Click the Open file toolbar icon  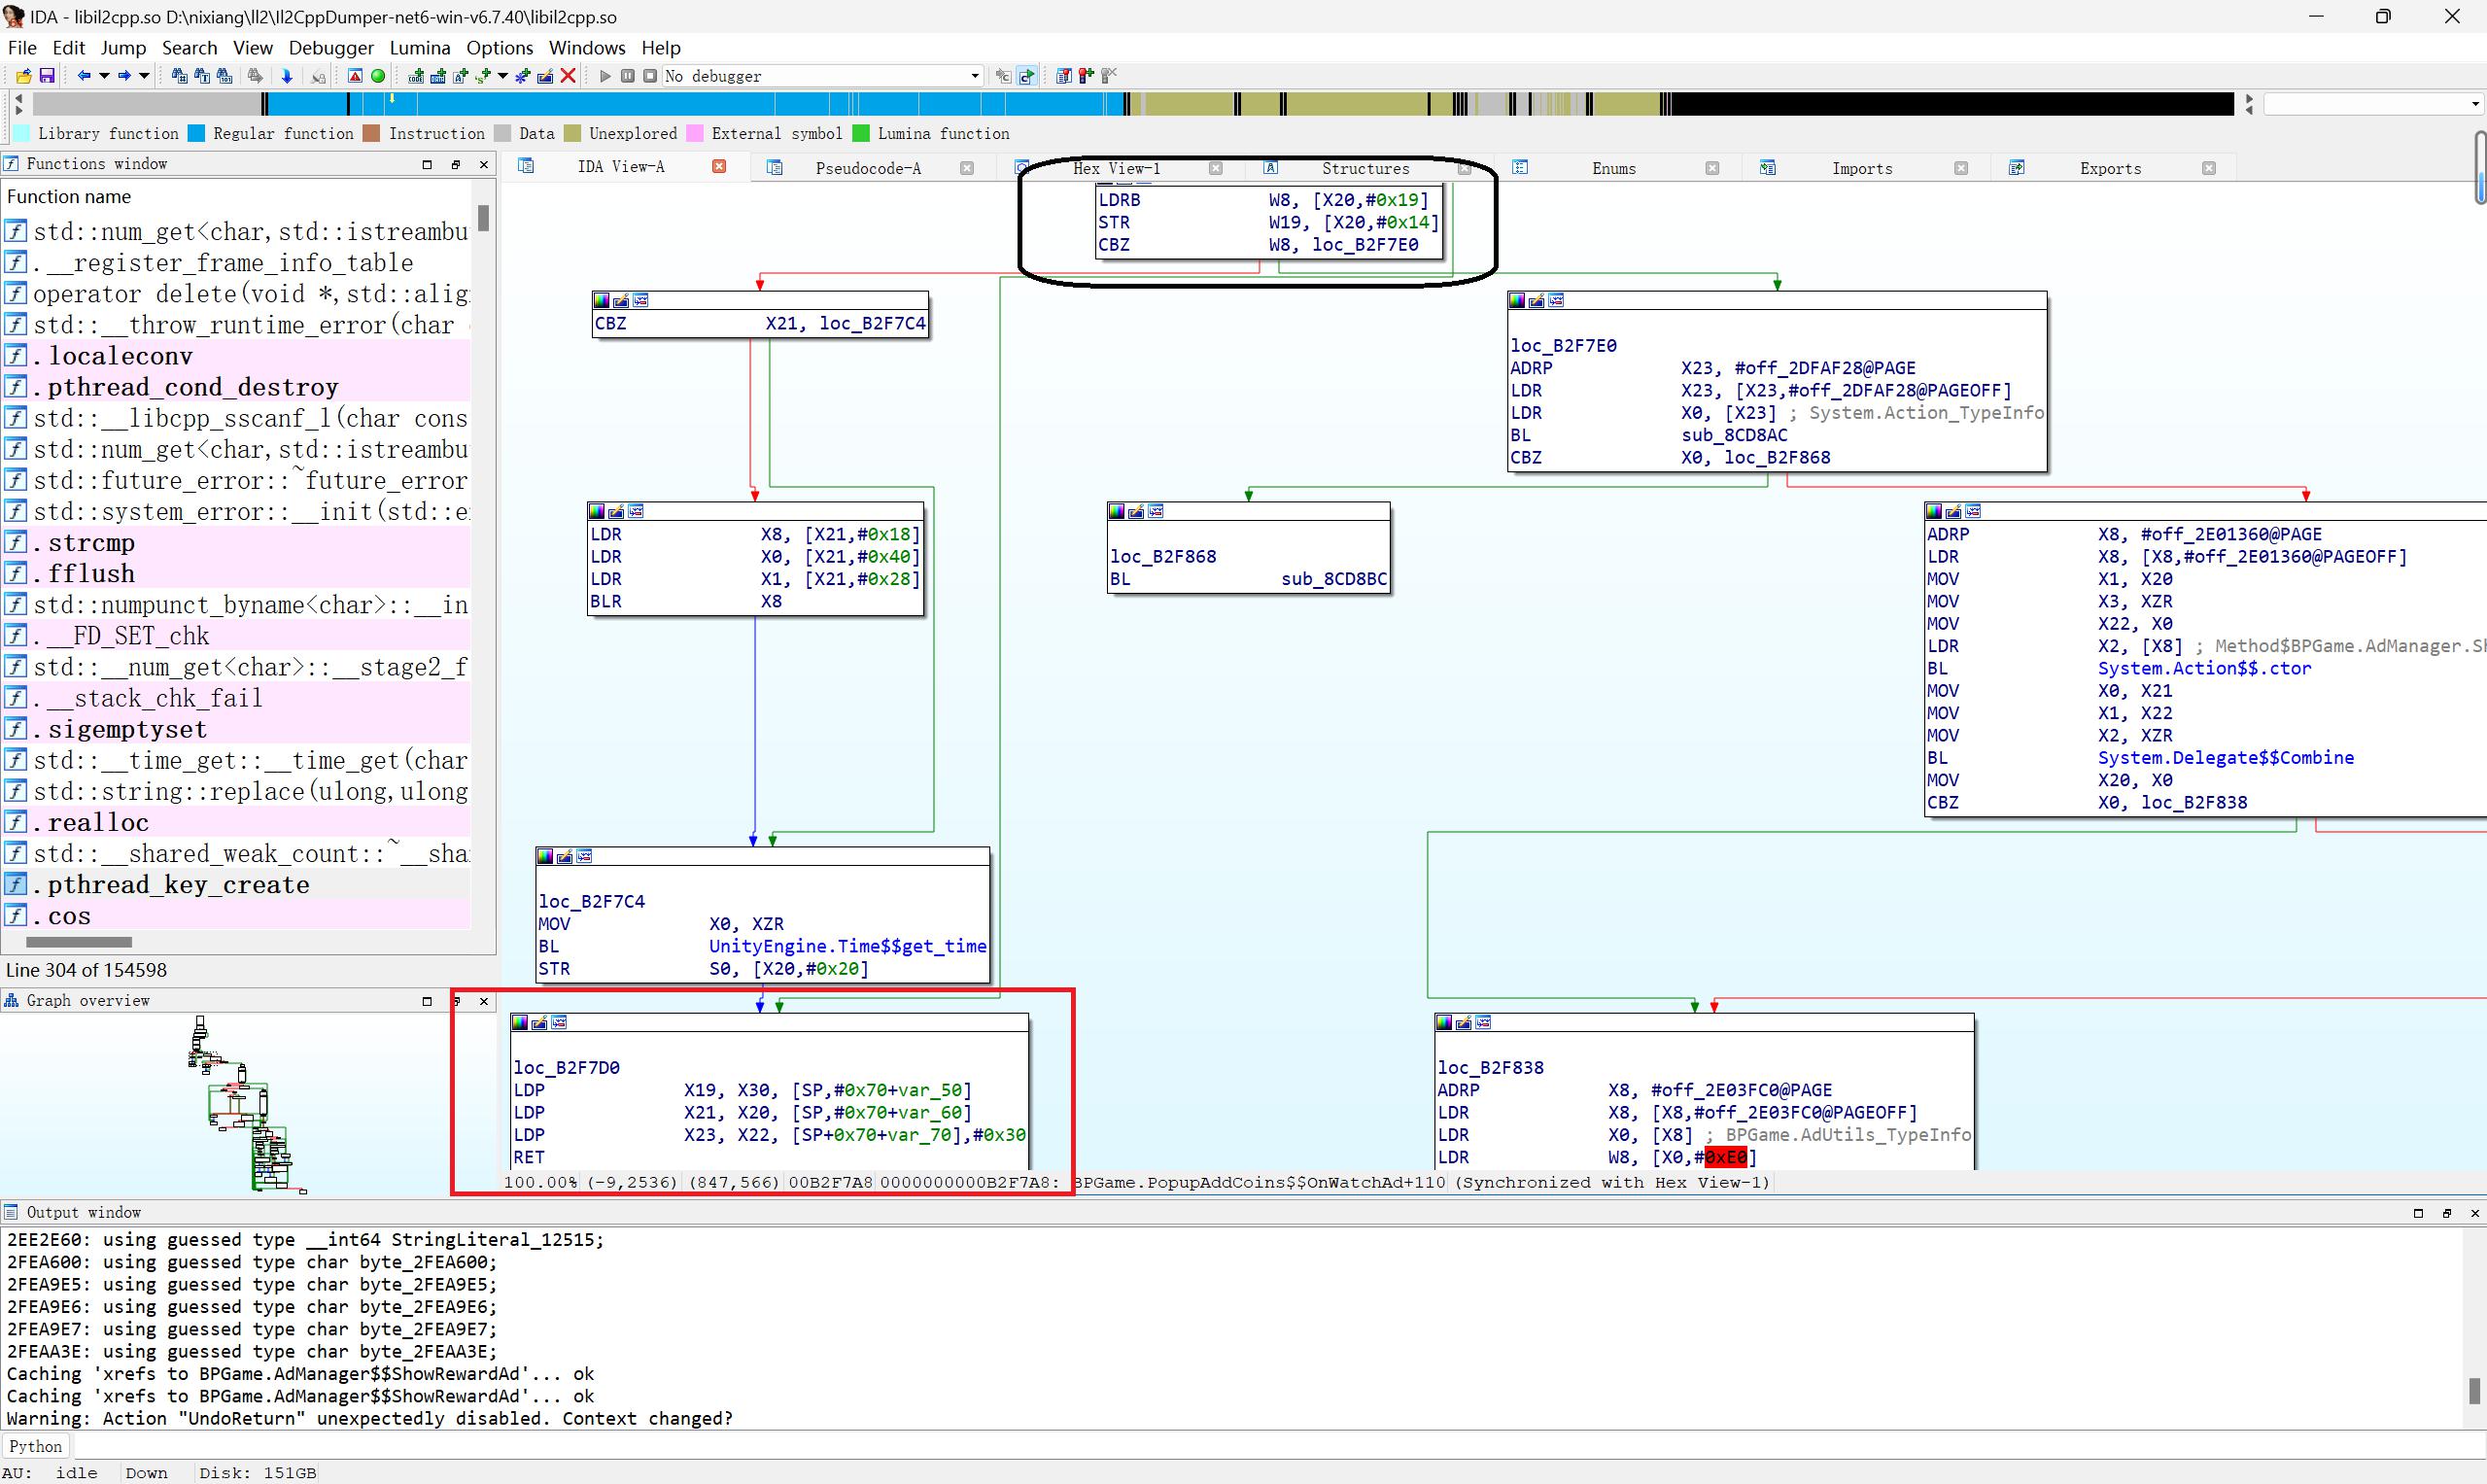(x=22, y=76)
